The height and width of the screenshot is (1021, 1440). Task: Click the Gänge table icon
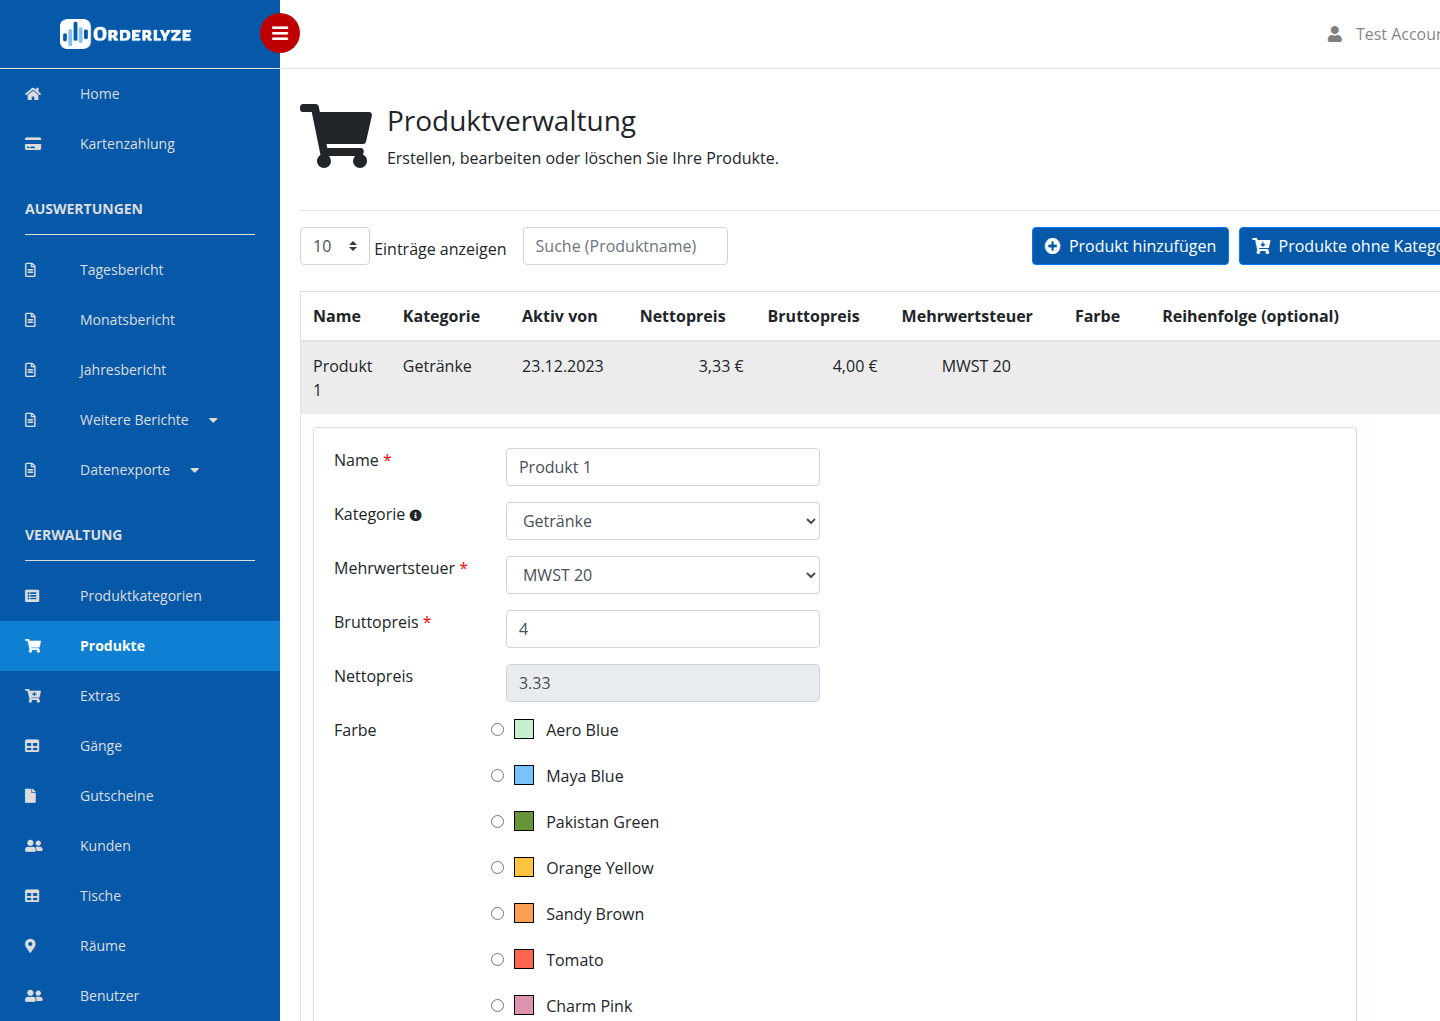32,746
